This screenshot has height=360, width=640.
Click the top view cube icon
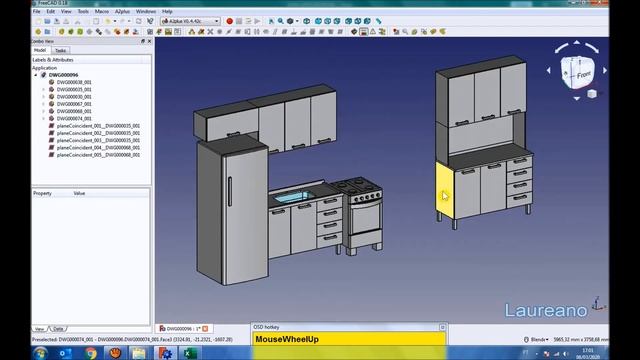pos(327,21)
